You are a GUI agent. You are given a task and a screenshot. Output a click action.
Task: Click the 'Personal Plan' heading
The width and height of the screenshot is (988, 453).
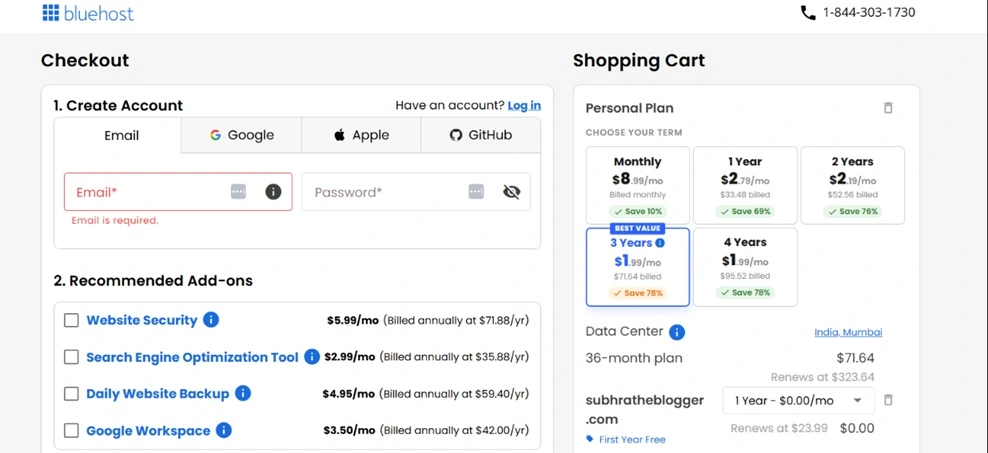point(629,108)
